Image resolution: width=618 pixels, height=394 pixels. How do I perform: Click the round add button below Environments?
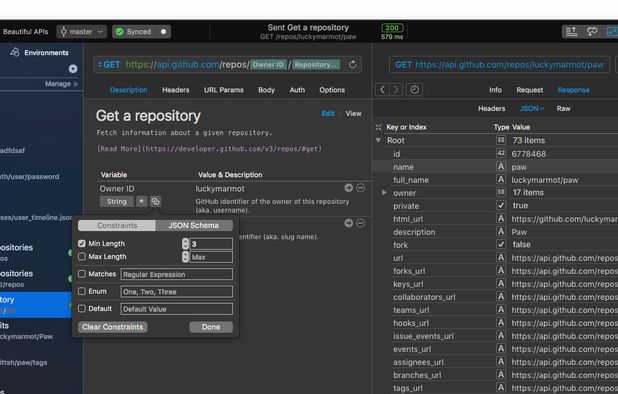tap(73, 69)
